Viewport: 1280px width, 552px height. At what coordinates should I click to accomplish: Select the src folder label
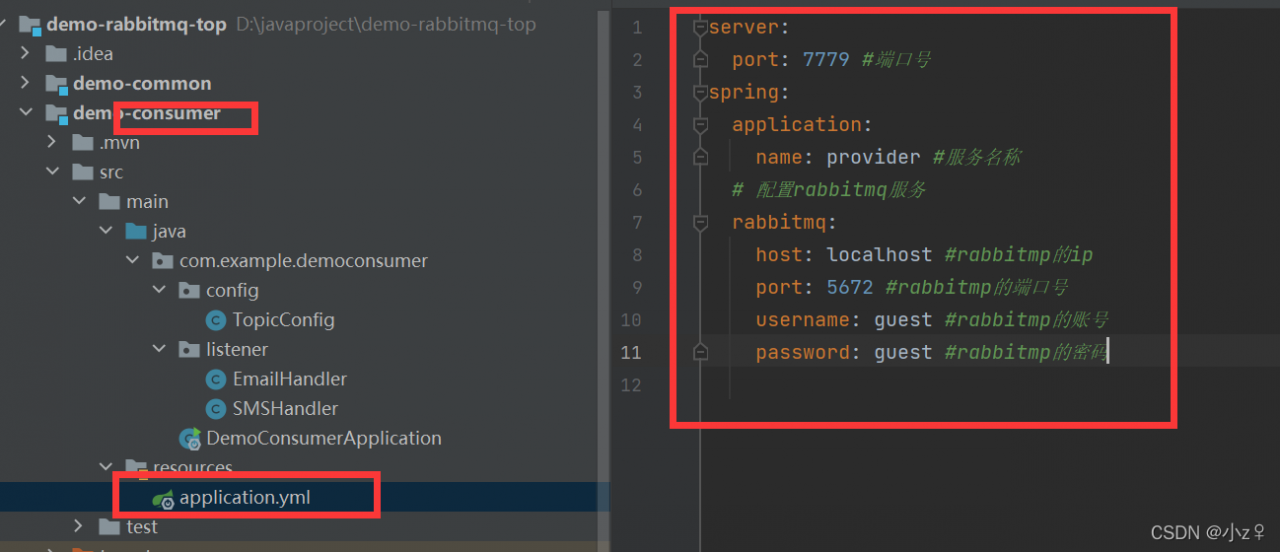click(111, 172)
